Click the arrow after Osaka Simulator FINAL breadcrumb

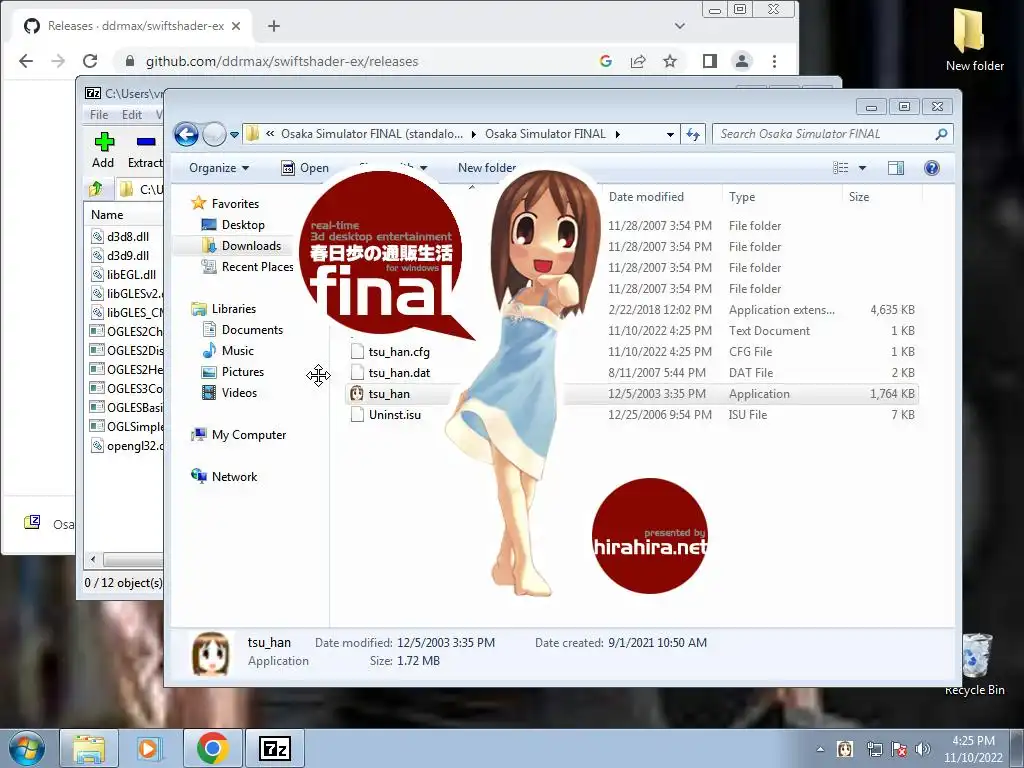tap(617, 135)
